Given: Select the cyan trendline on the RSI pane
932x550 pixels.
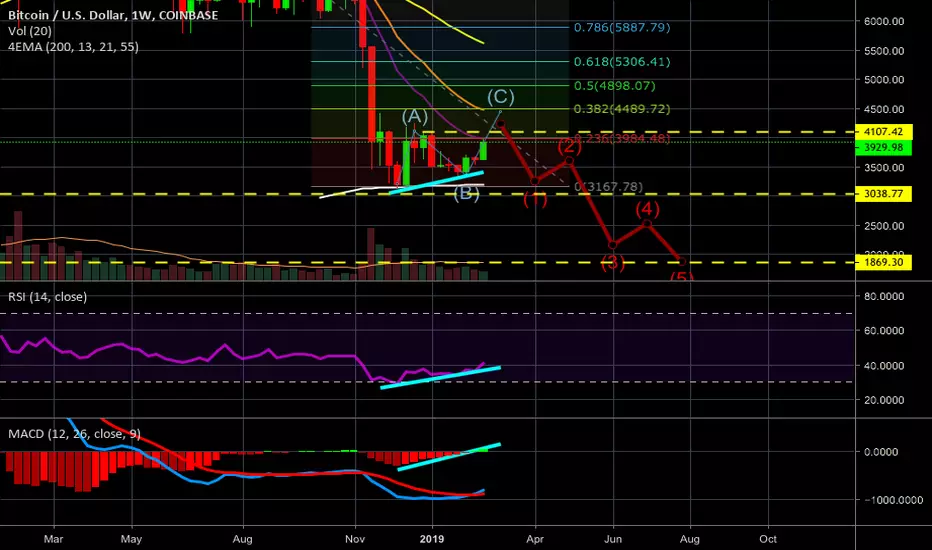Looking at the screenshot, I should tap(440, 378).
